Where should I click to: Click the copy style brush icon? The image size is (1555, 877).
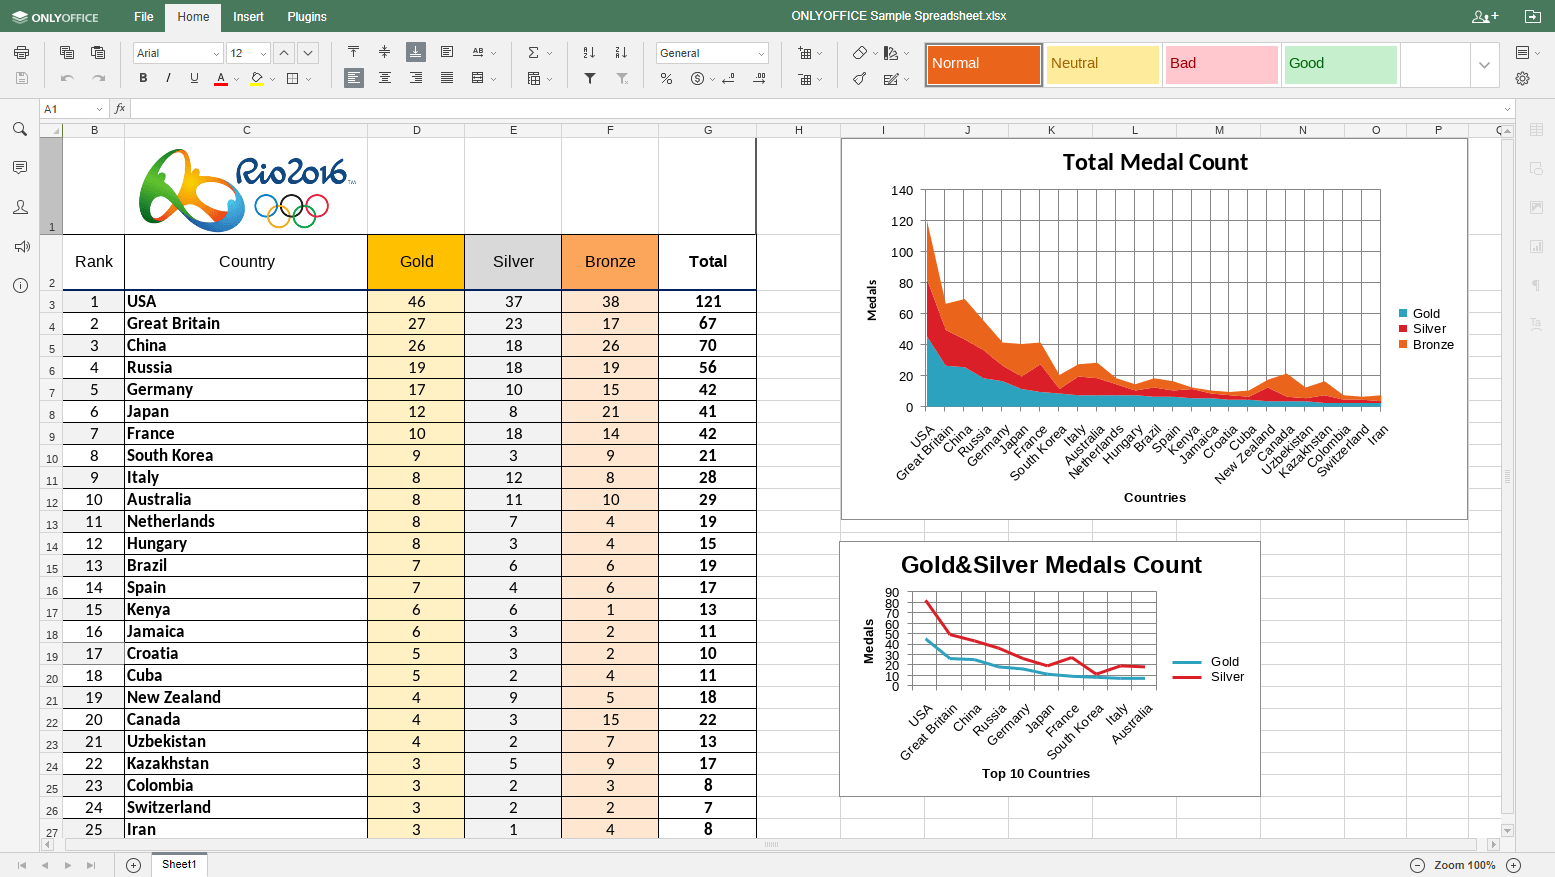click(x=860, y=78)
